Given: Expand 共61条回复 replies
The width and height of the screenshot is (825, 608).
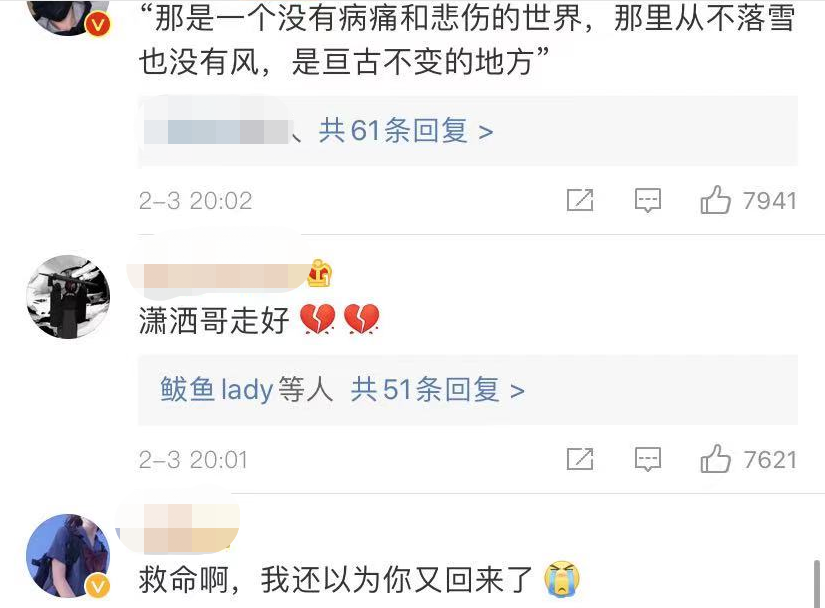Looking at the screenshot, I should click(406, 130).
